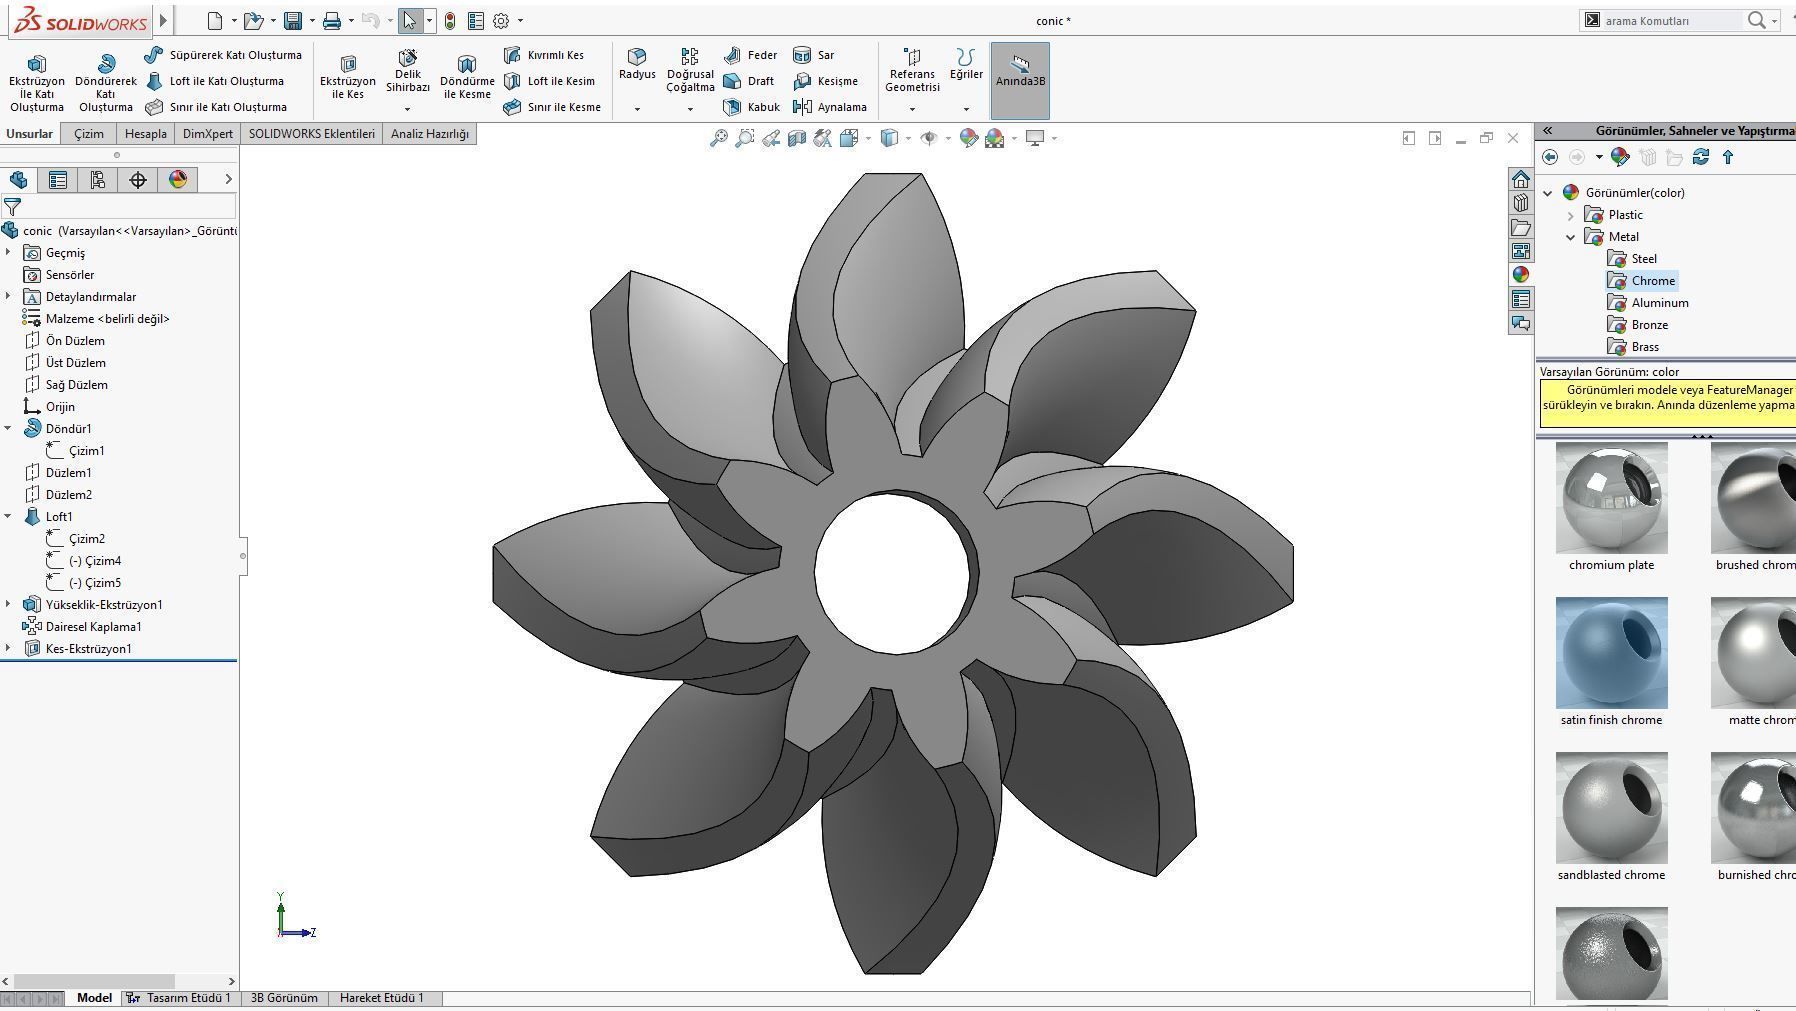Screen dimensions: 1796x1011
Task: Open the Delik Sihirbazı dropdown arrow
Action: coord(407,109)
